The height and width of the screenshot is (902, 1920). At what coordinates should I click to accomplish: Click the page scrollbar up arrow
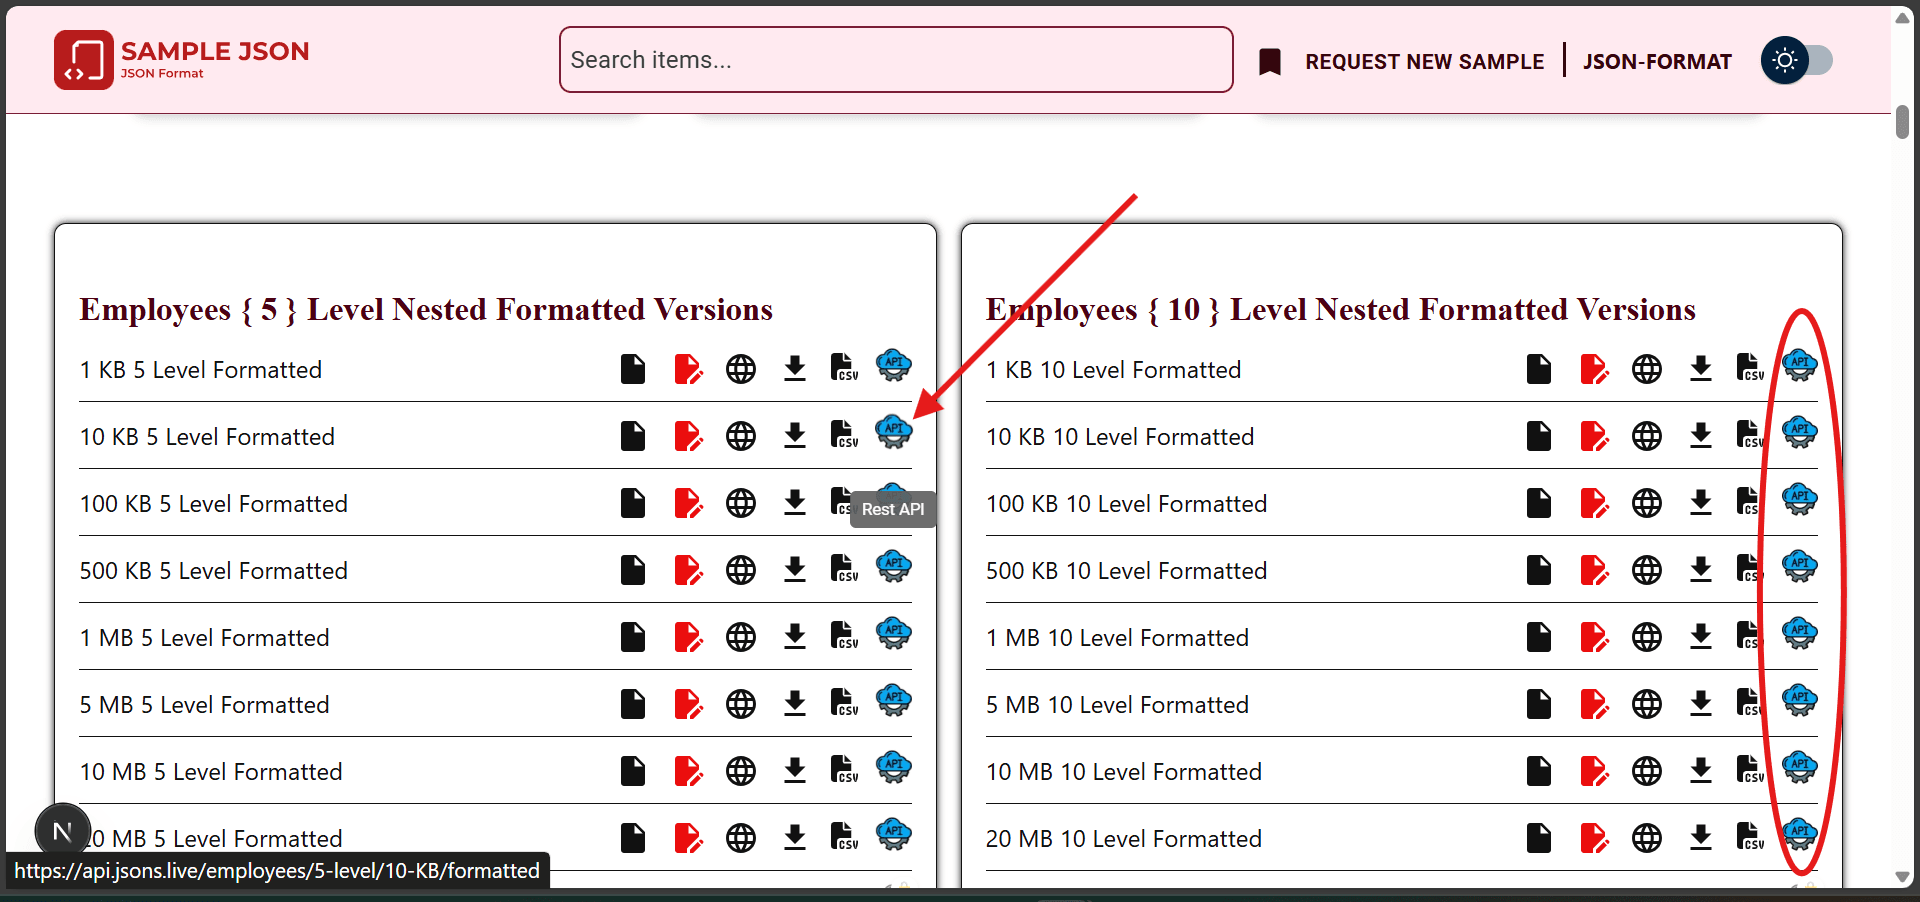(1902, 18)
